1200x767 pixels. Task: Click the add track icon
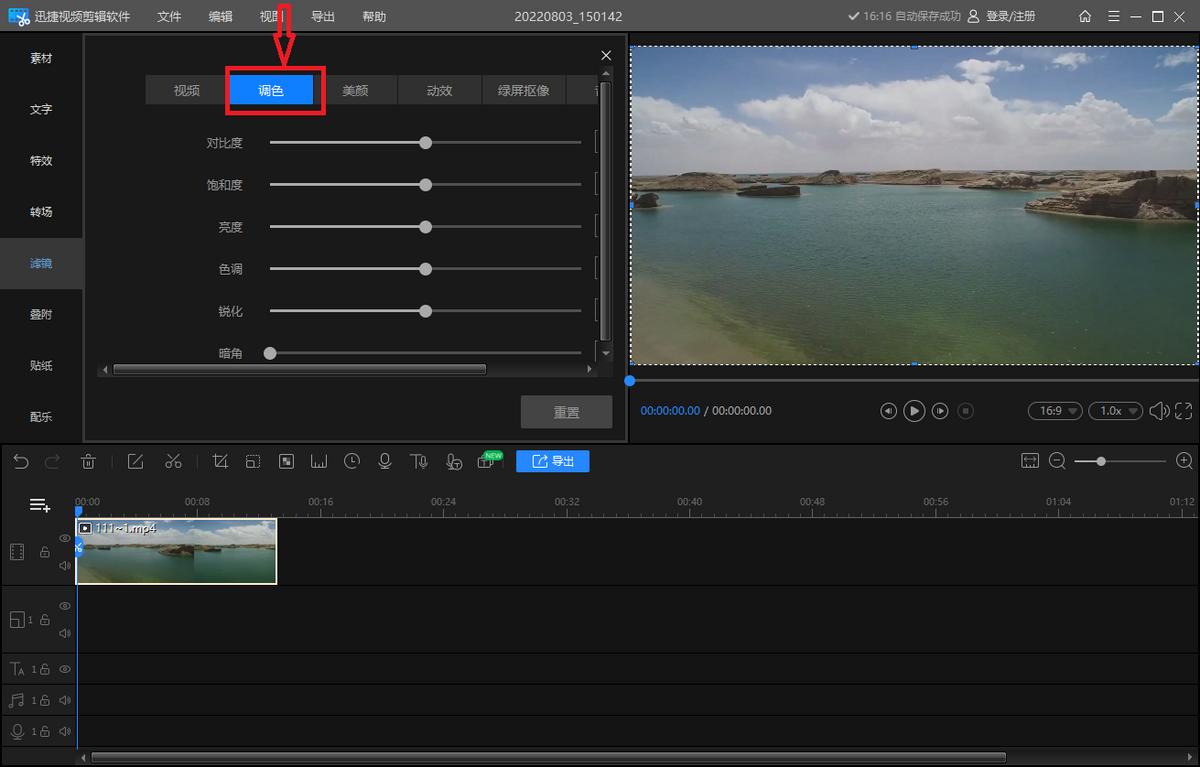point(39,505)
